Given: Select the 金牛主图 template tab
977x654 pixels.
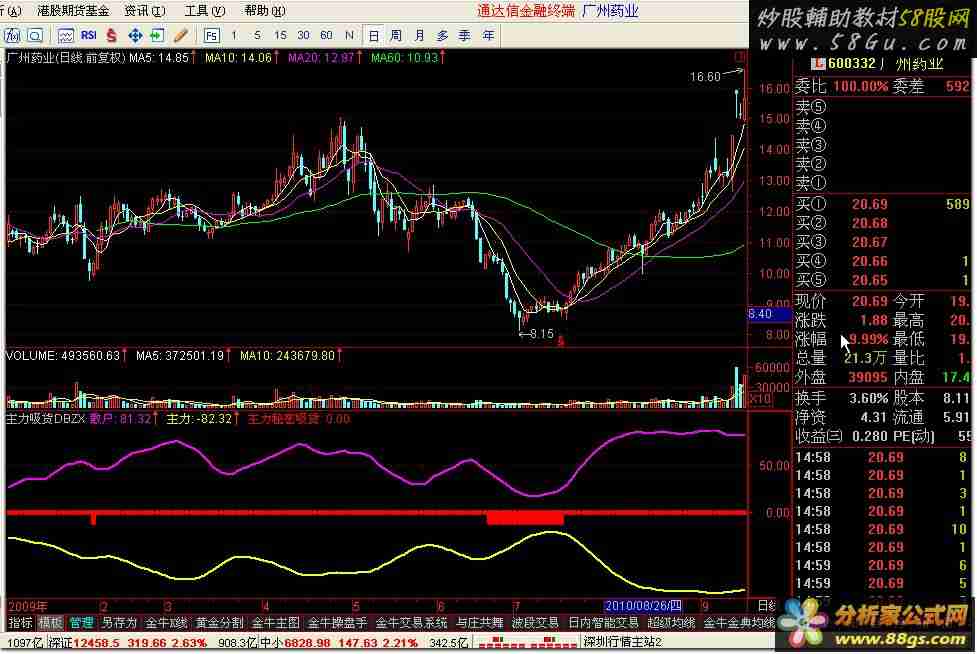Looking at the screenshot, I should click(x=276, y=622).
